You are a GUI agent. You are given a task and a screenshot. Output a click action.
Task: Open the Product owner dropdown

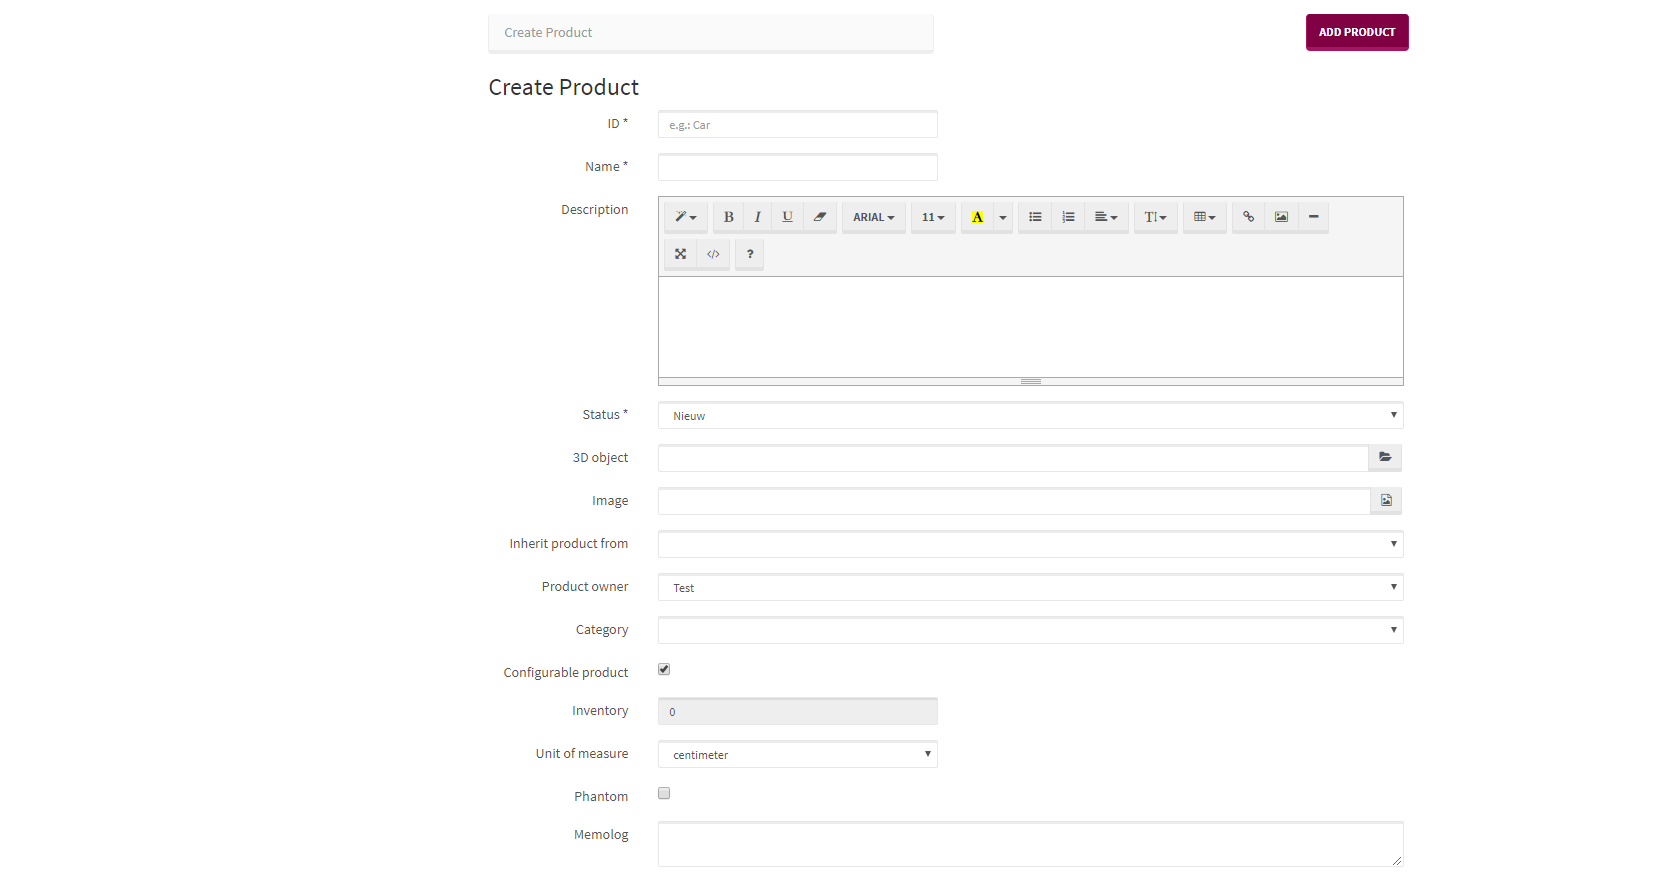(x=1030, y=588)
